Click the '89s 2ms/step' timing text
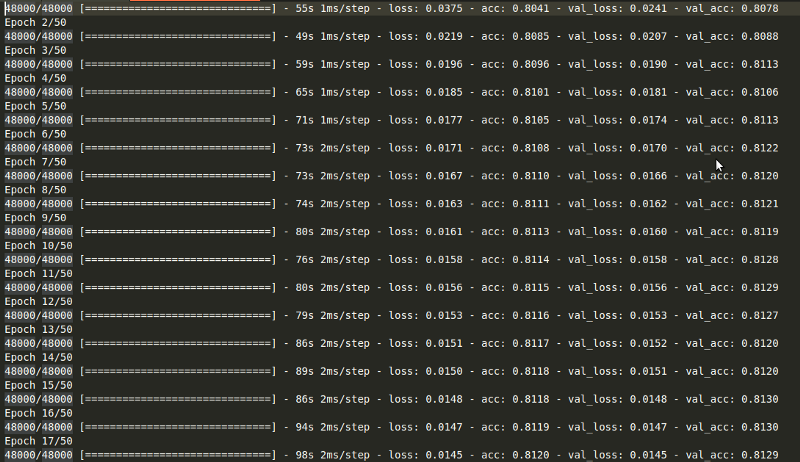The image size is (800, 462). pyautogui.click(x=333, y=371)
